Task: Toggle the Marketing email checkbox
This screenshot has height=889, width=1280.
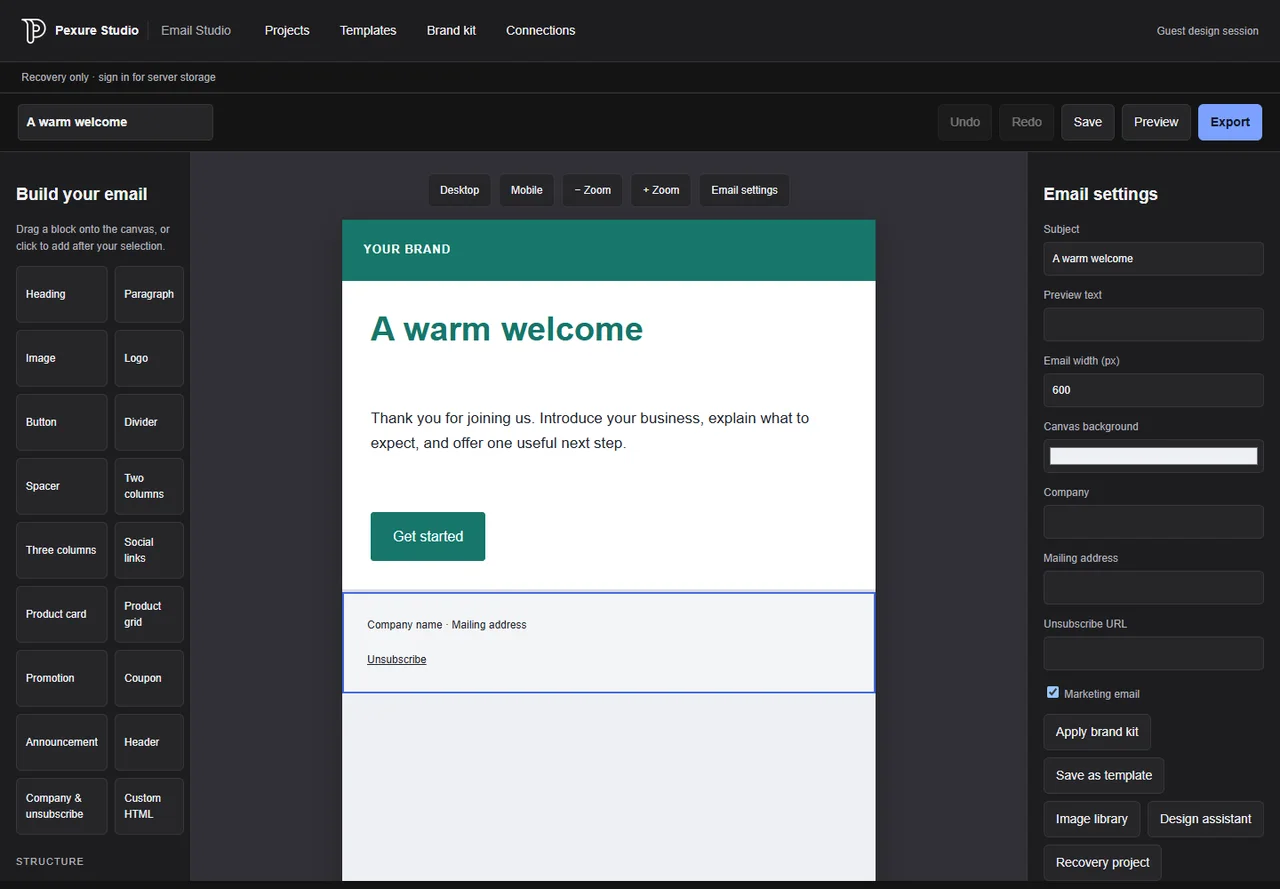Action: (x=1053, y=692)
